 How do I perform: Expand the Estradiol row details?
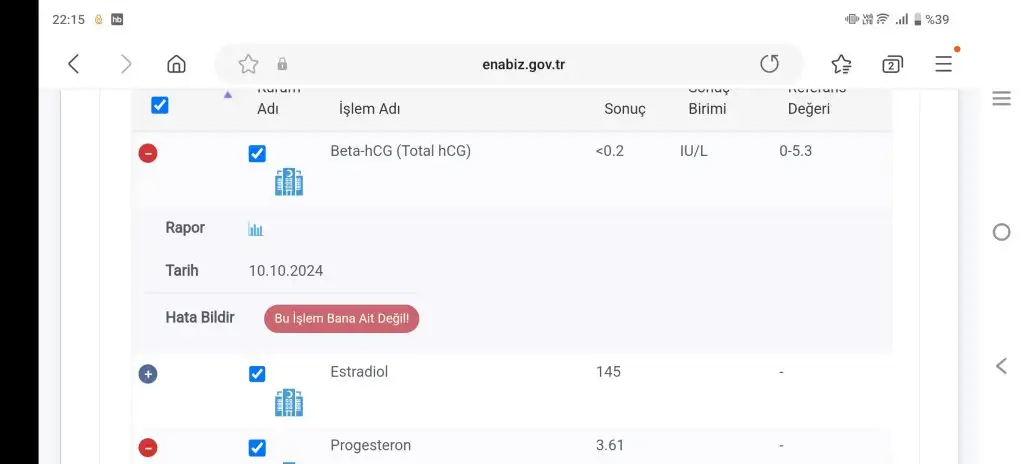point(148,374)
